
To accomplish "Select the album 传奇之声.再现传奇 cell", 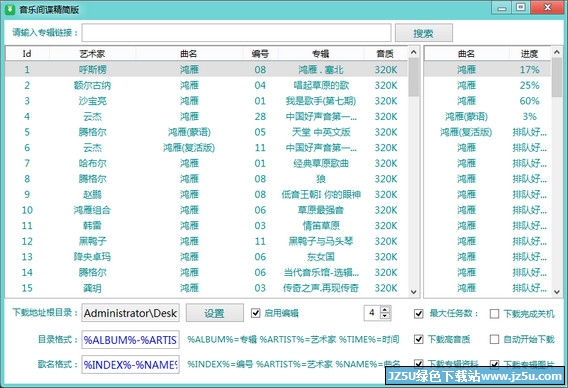I will (x=321, y=288).
